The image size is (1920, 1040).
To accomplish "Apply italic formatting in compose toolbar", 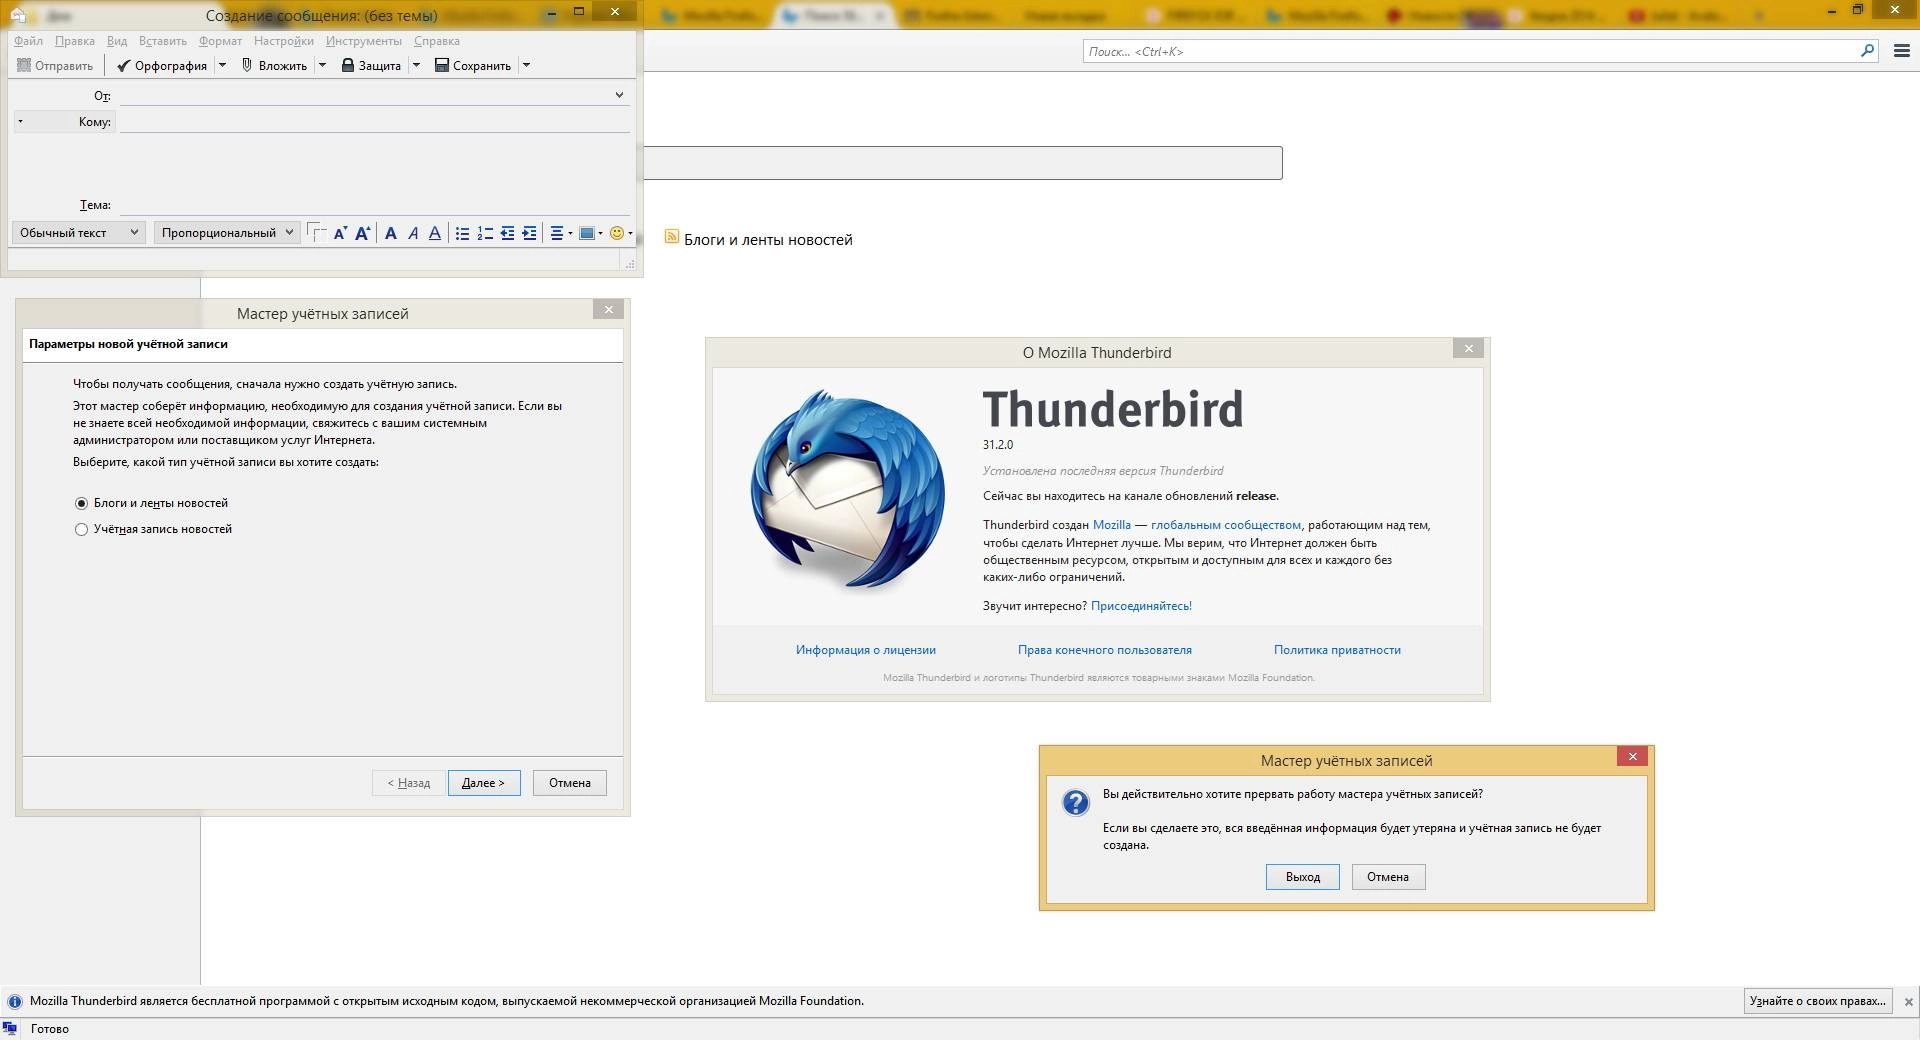I will pyautogui.click(x=413, y=233).
